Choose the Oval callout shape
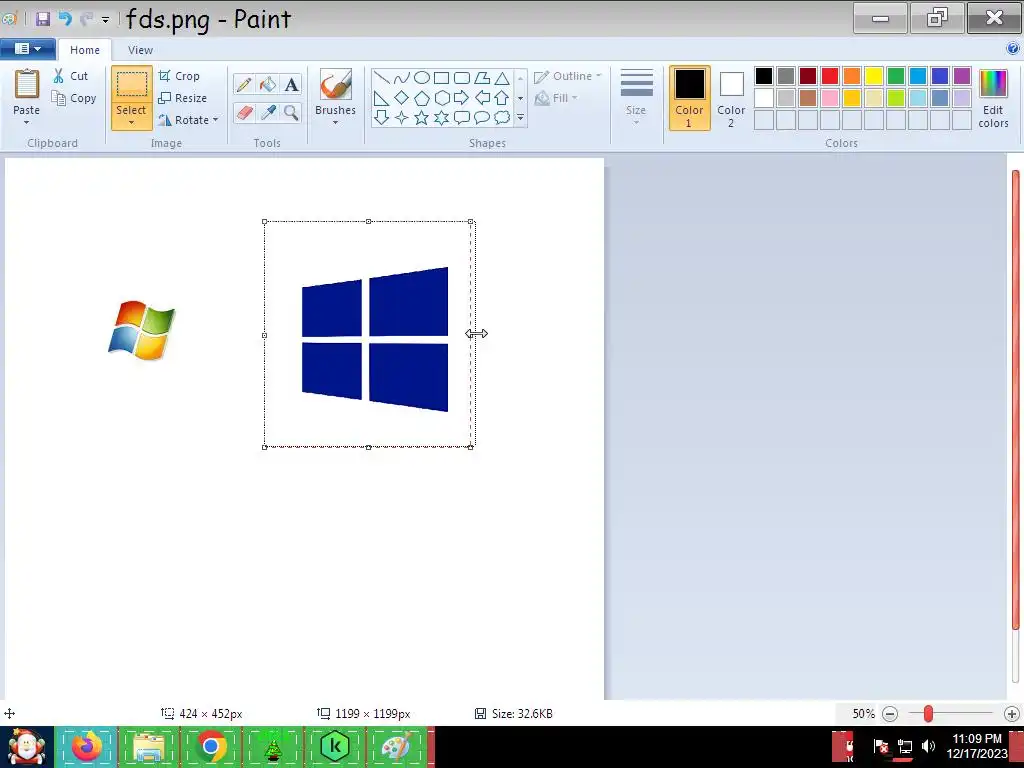 pyautogui.click(x=482, y=118)
